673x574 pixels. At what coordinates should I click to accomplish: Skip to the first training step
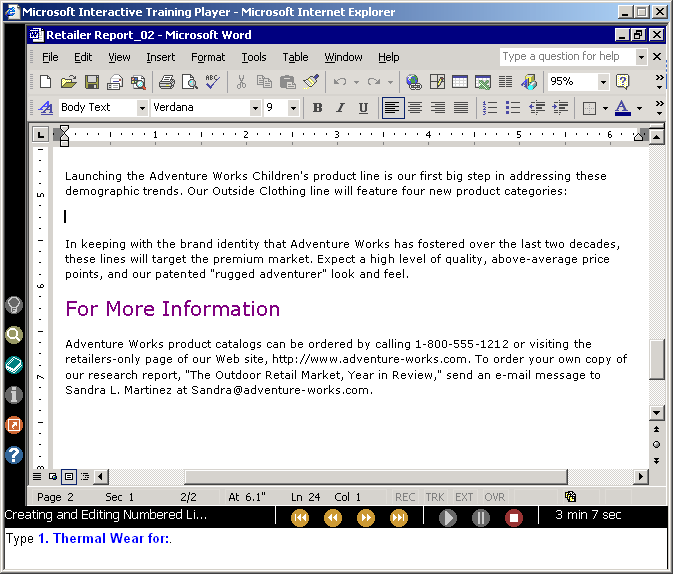pyautogui.click(x=300, y=518)
